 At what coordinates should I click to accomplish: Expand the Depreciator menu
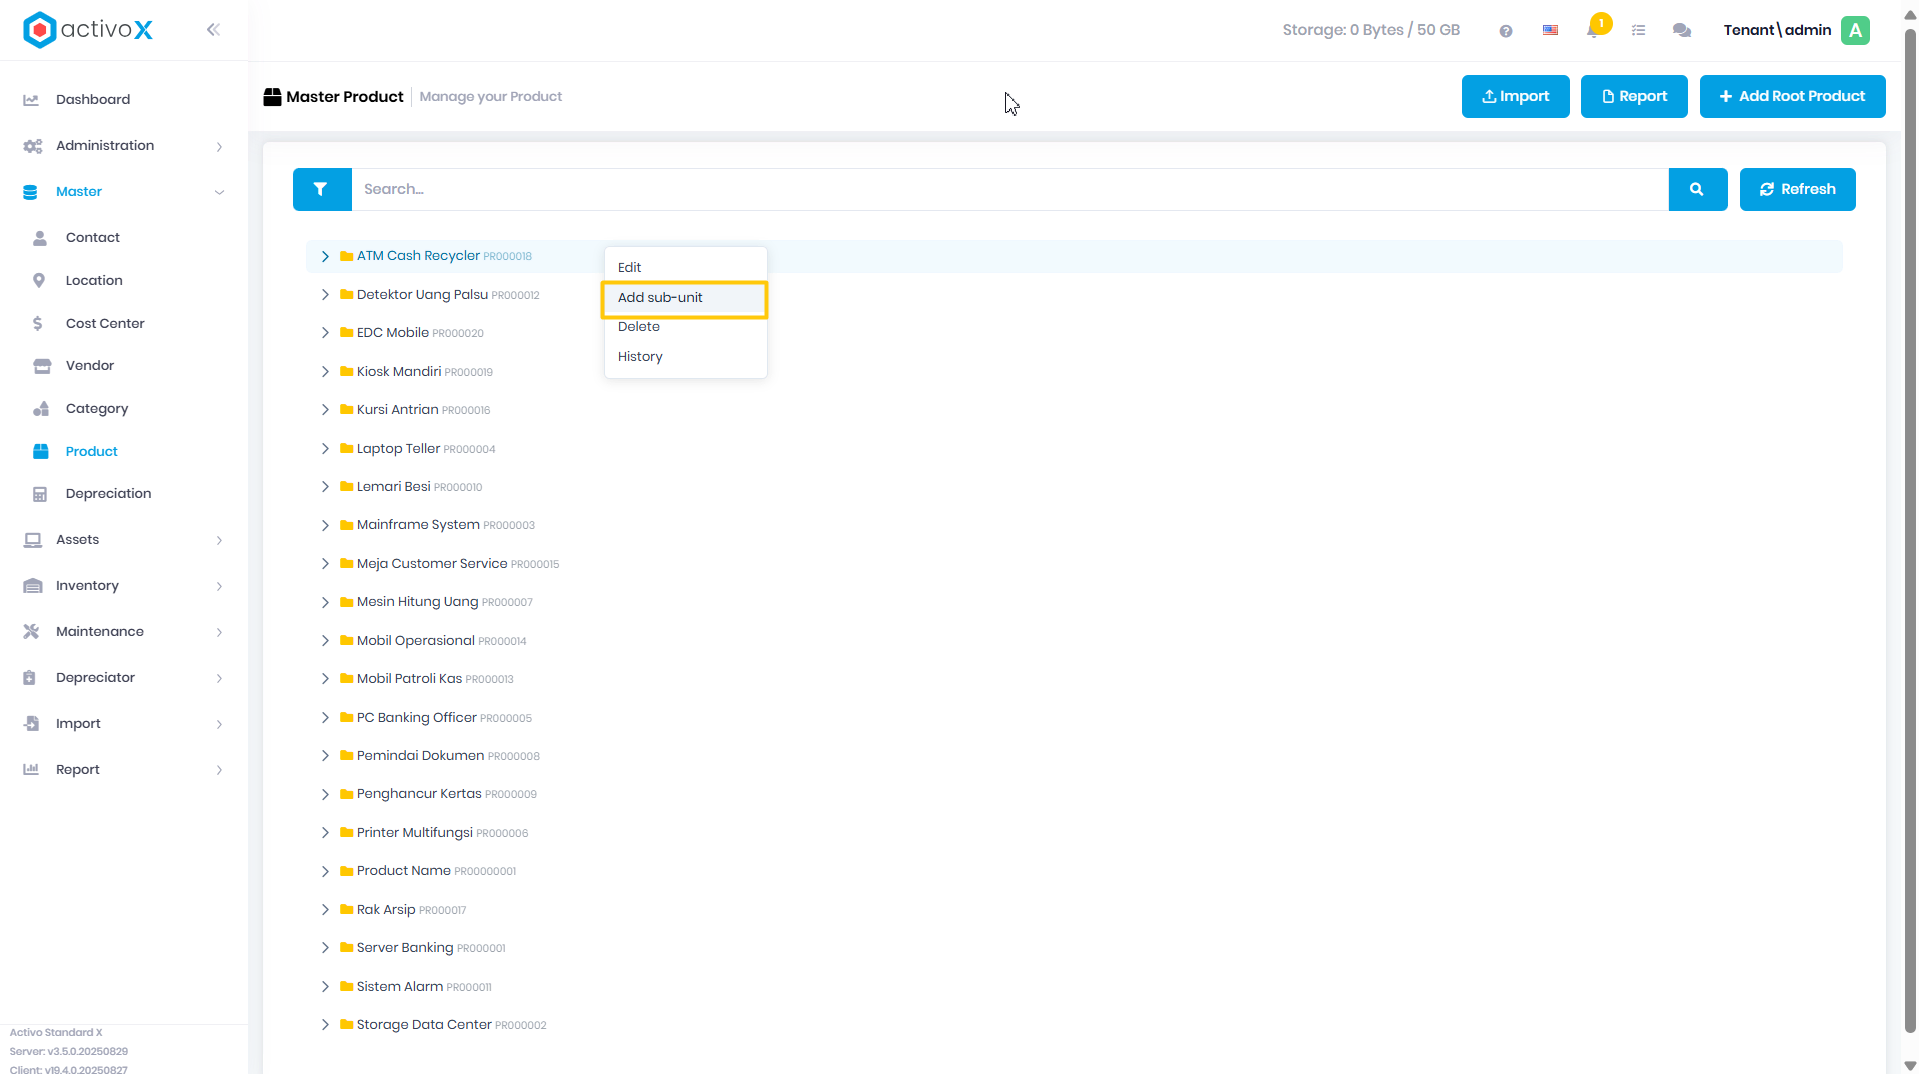tap(124, 677)
